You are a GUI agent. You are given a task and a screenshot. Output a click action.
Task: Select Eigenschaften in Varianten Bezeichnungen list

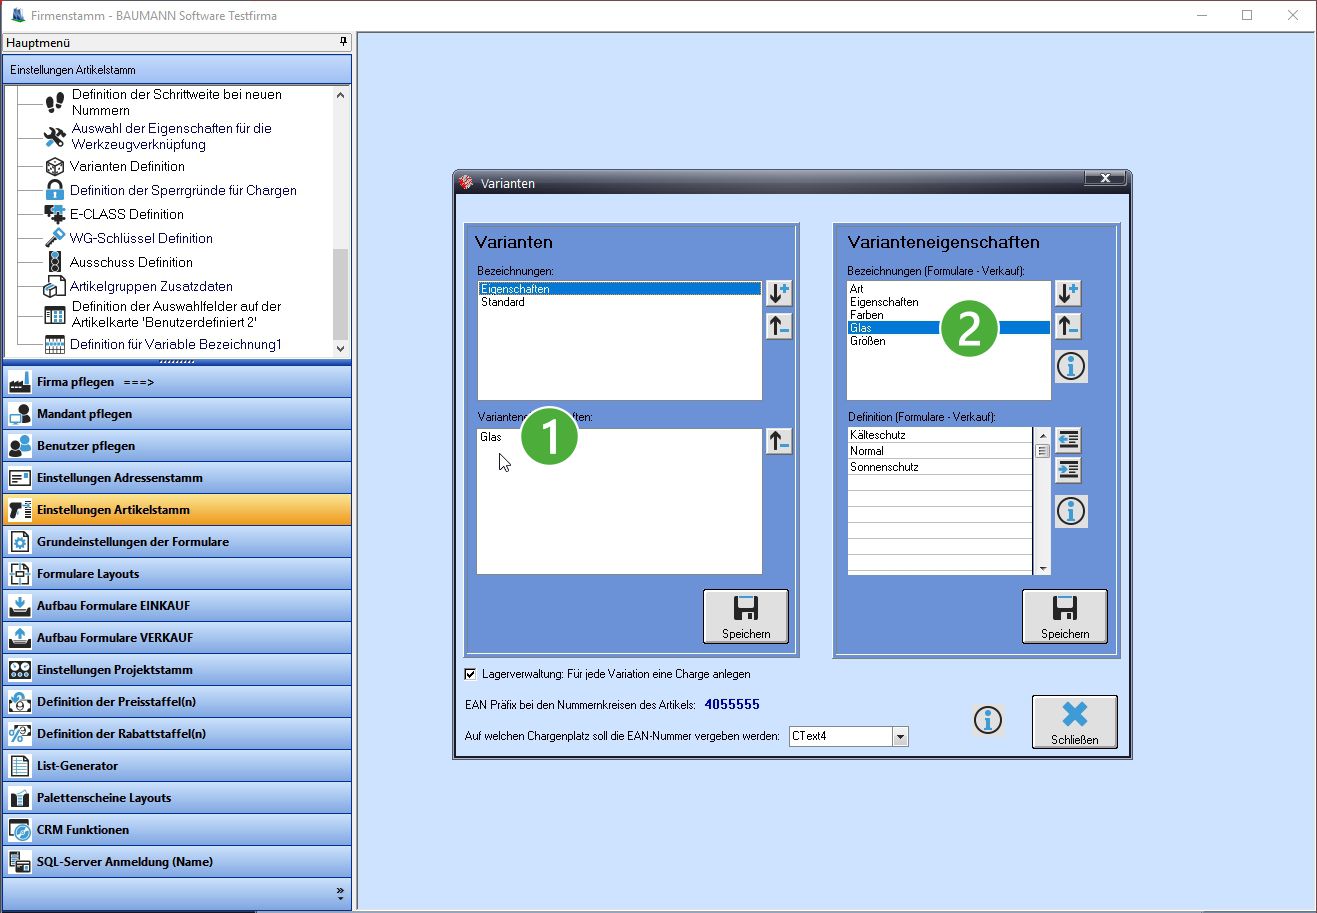point(619,289)
